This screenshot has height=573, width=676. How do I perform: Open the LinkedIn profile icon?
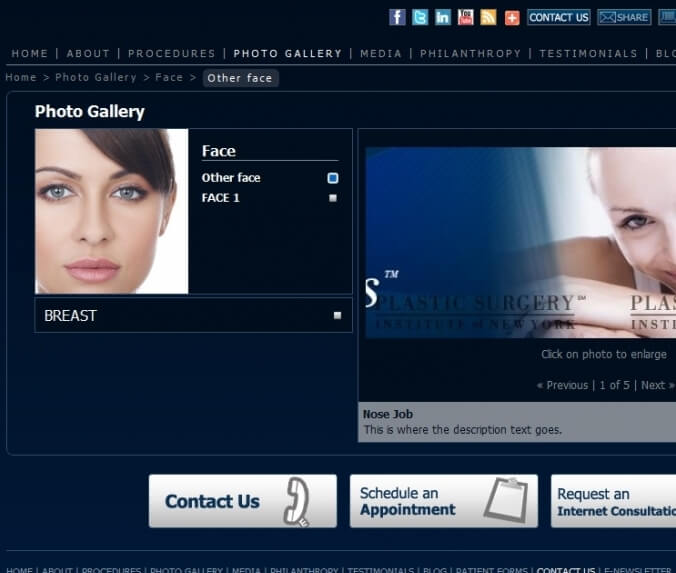(x=443, y=17)
